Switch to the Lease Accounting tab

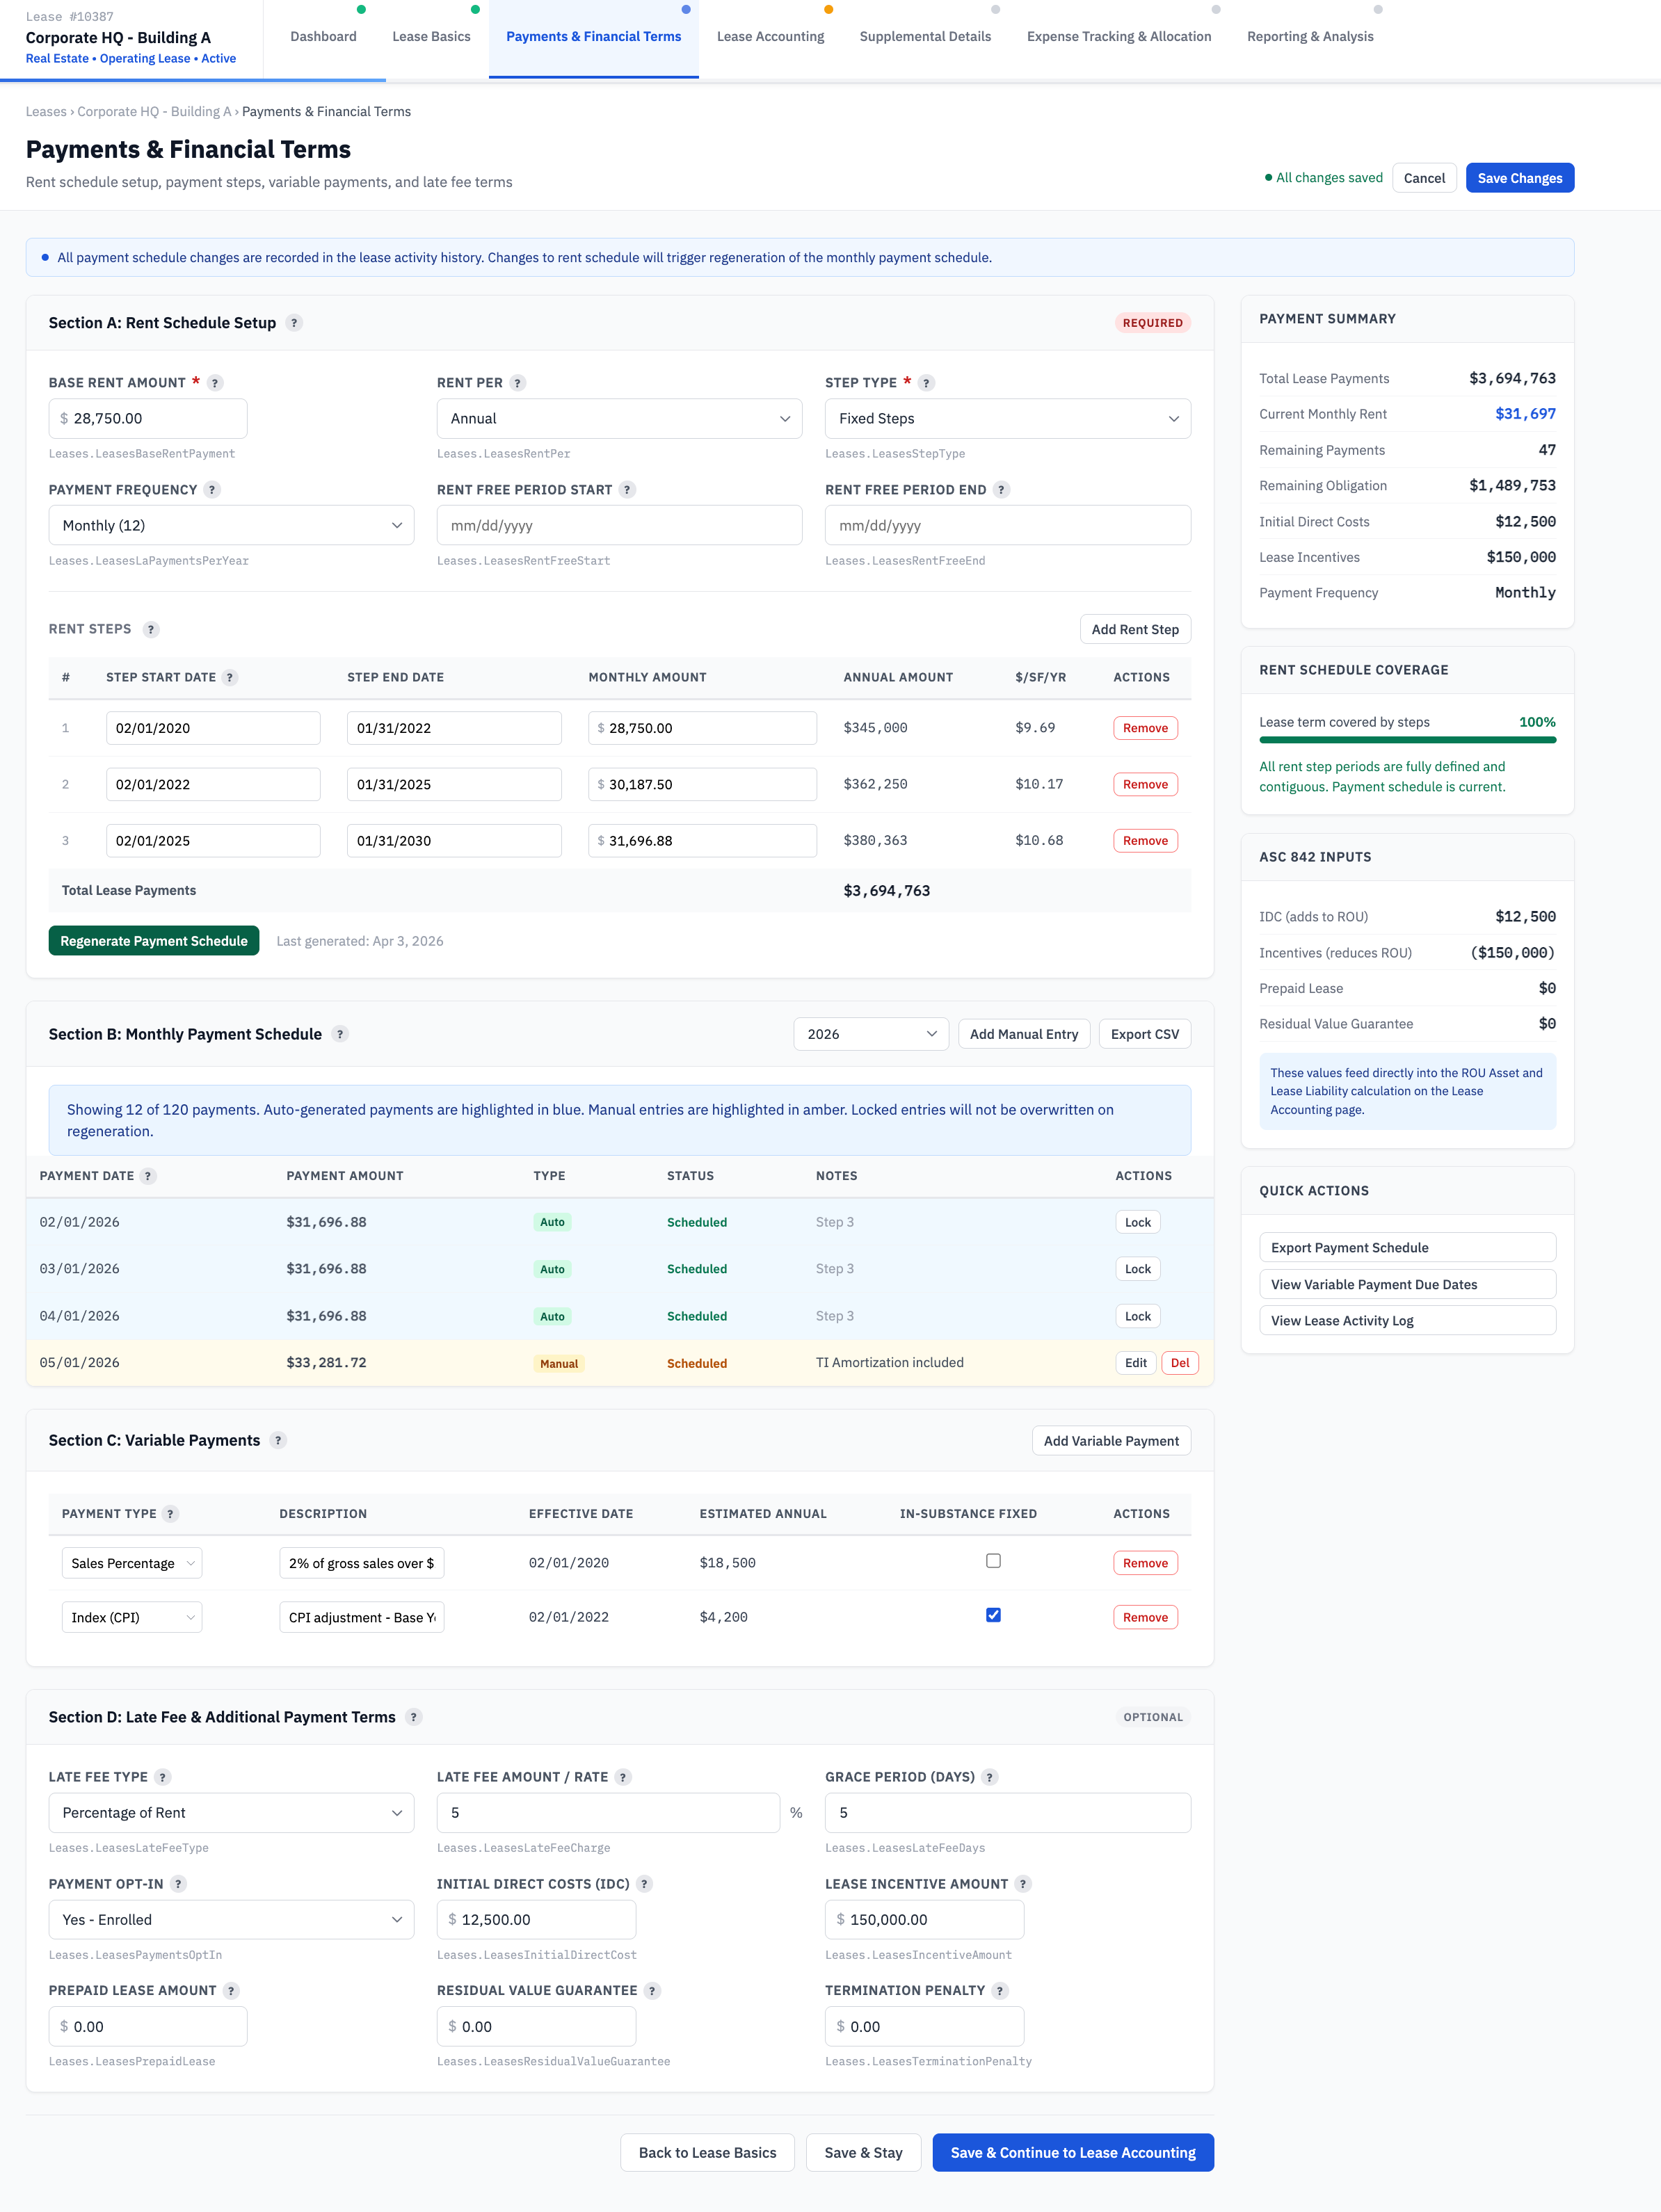point(769,36)
